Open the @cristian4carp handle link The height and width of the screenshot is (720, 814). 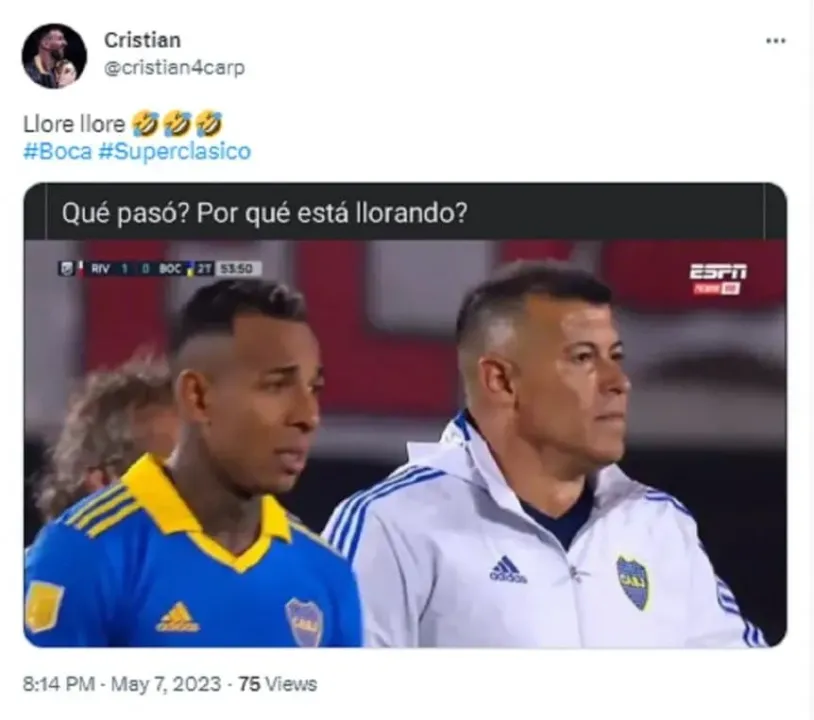point(174,67)
